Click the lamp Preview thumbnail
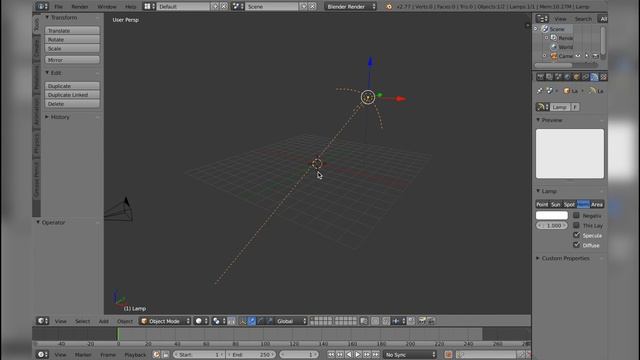 tap(570, 153)
